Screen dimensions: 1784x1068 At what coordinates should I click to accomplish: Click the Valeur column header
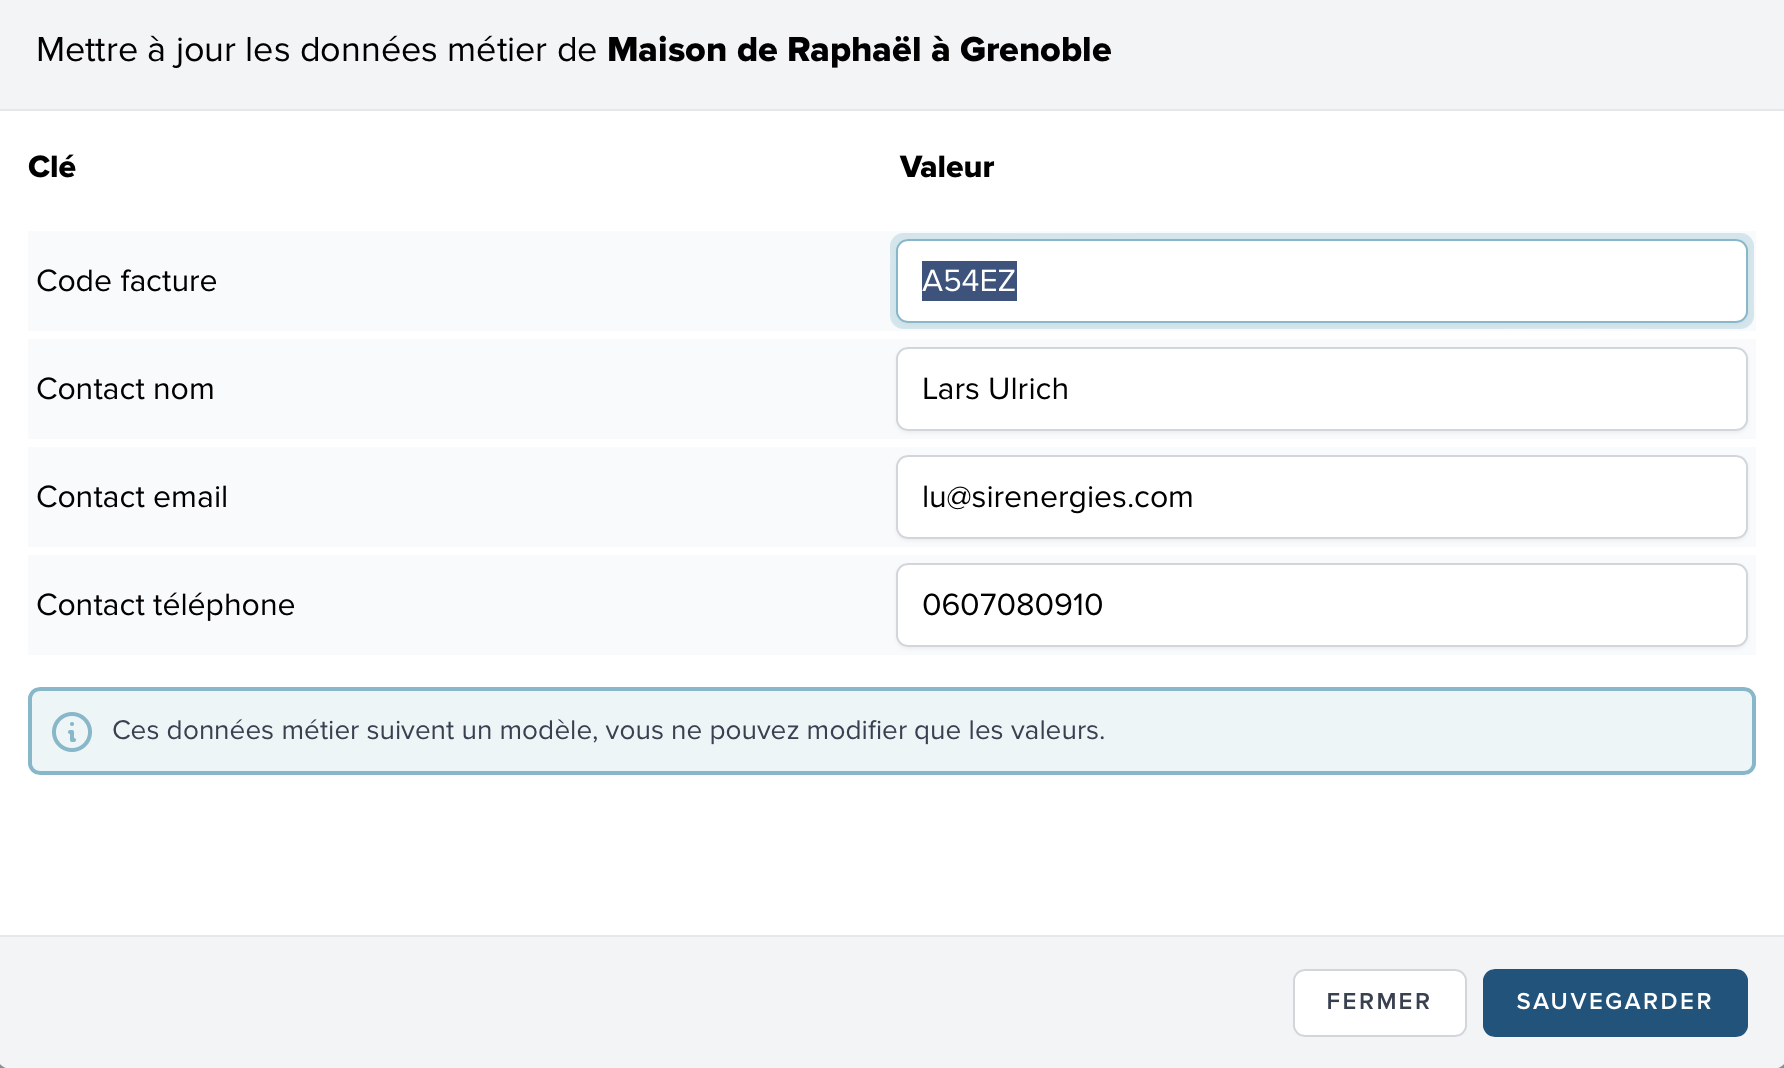[946, 167]
